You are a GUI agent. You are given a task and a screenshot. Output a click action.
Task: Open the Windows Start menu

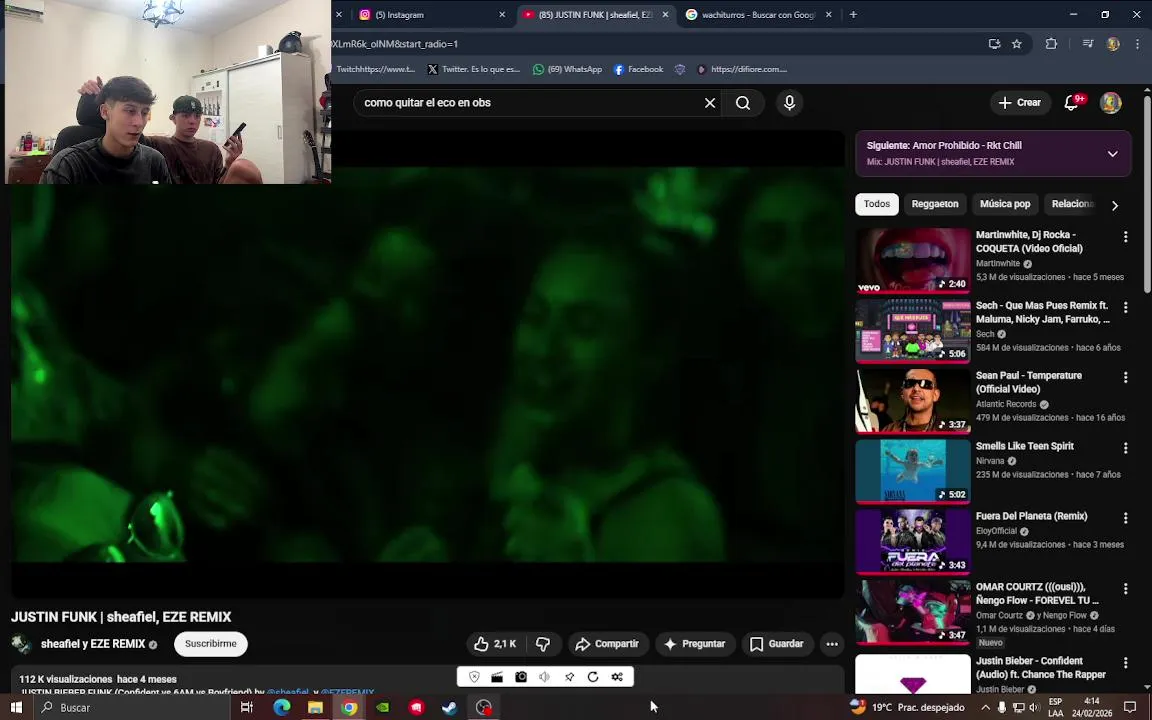click(x=16, y=708)
